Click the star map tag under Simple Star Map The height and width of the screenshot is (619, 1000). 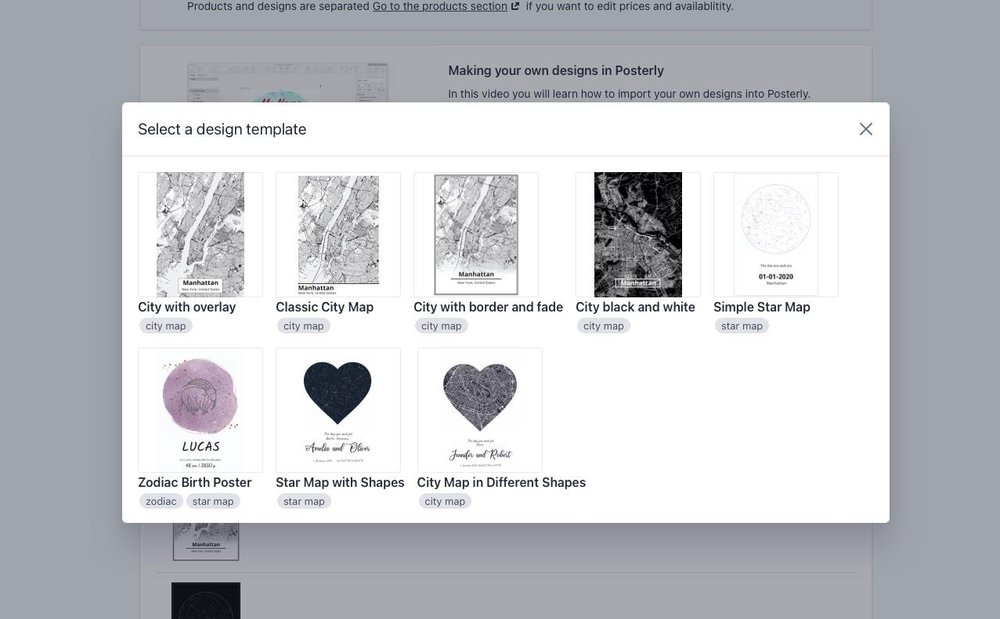741,325
